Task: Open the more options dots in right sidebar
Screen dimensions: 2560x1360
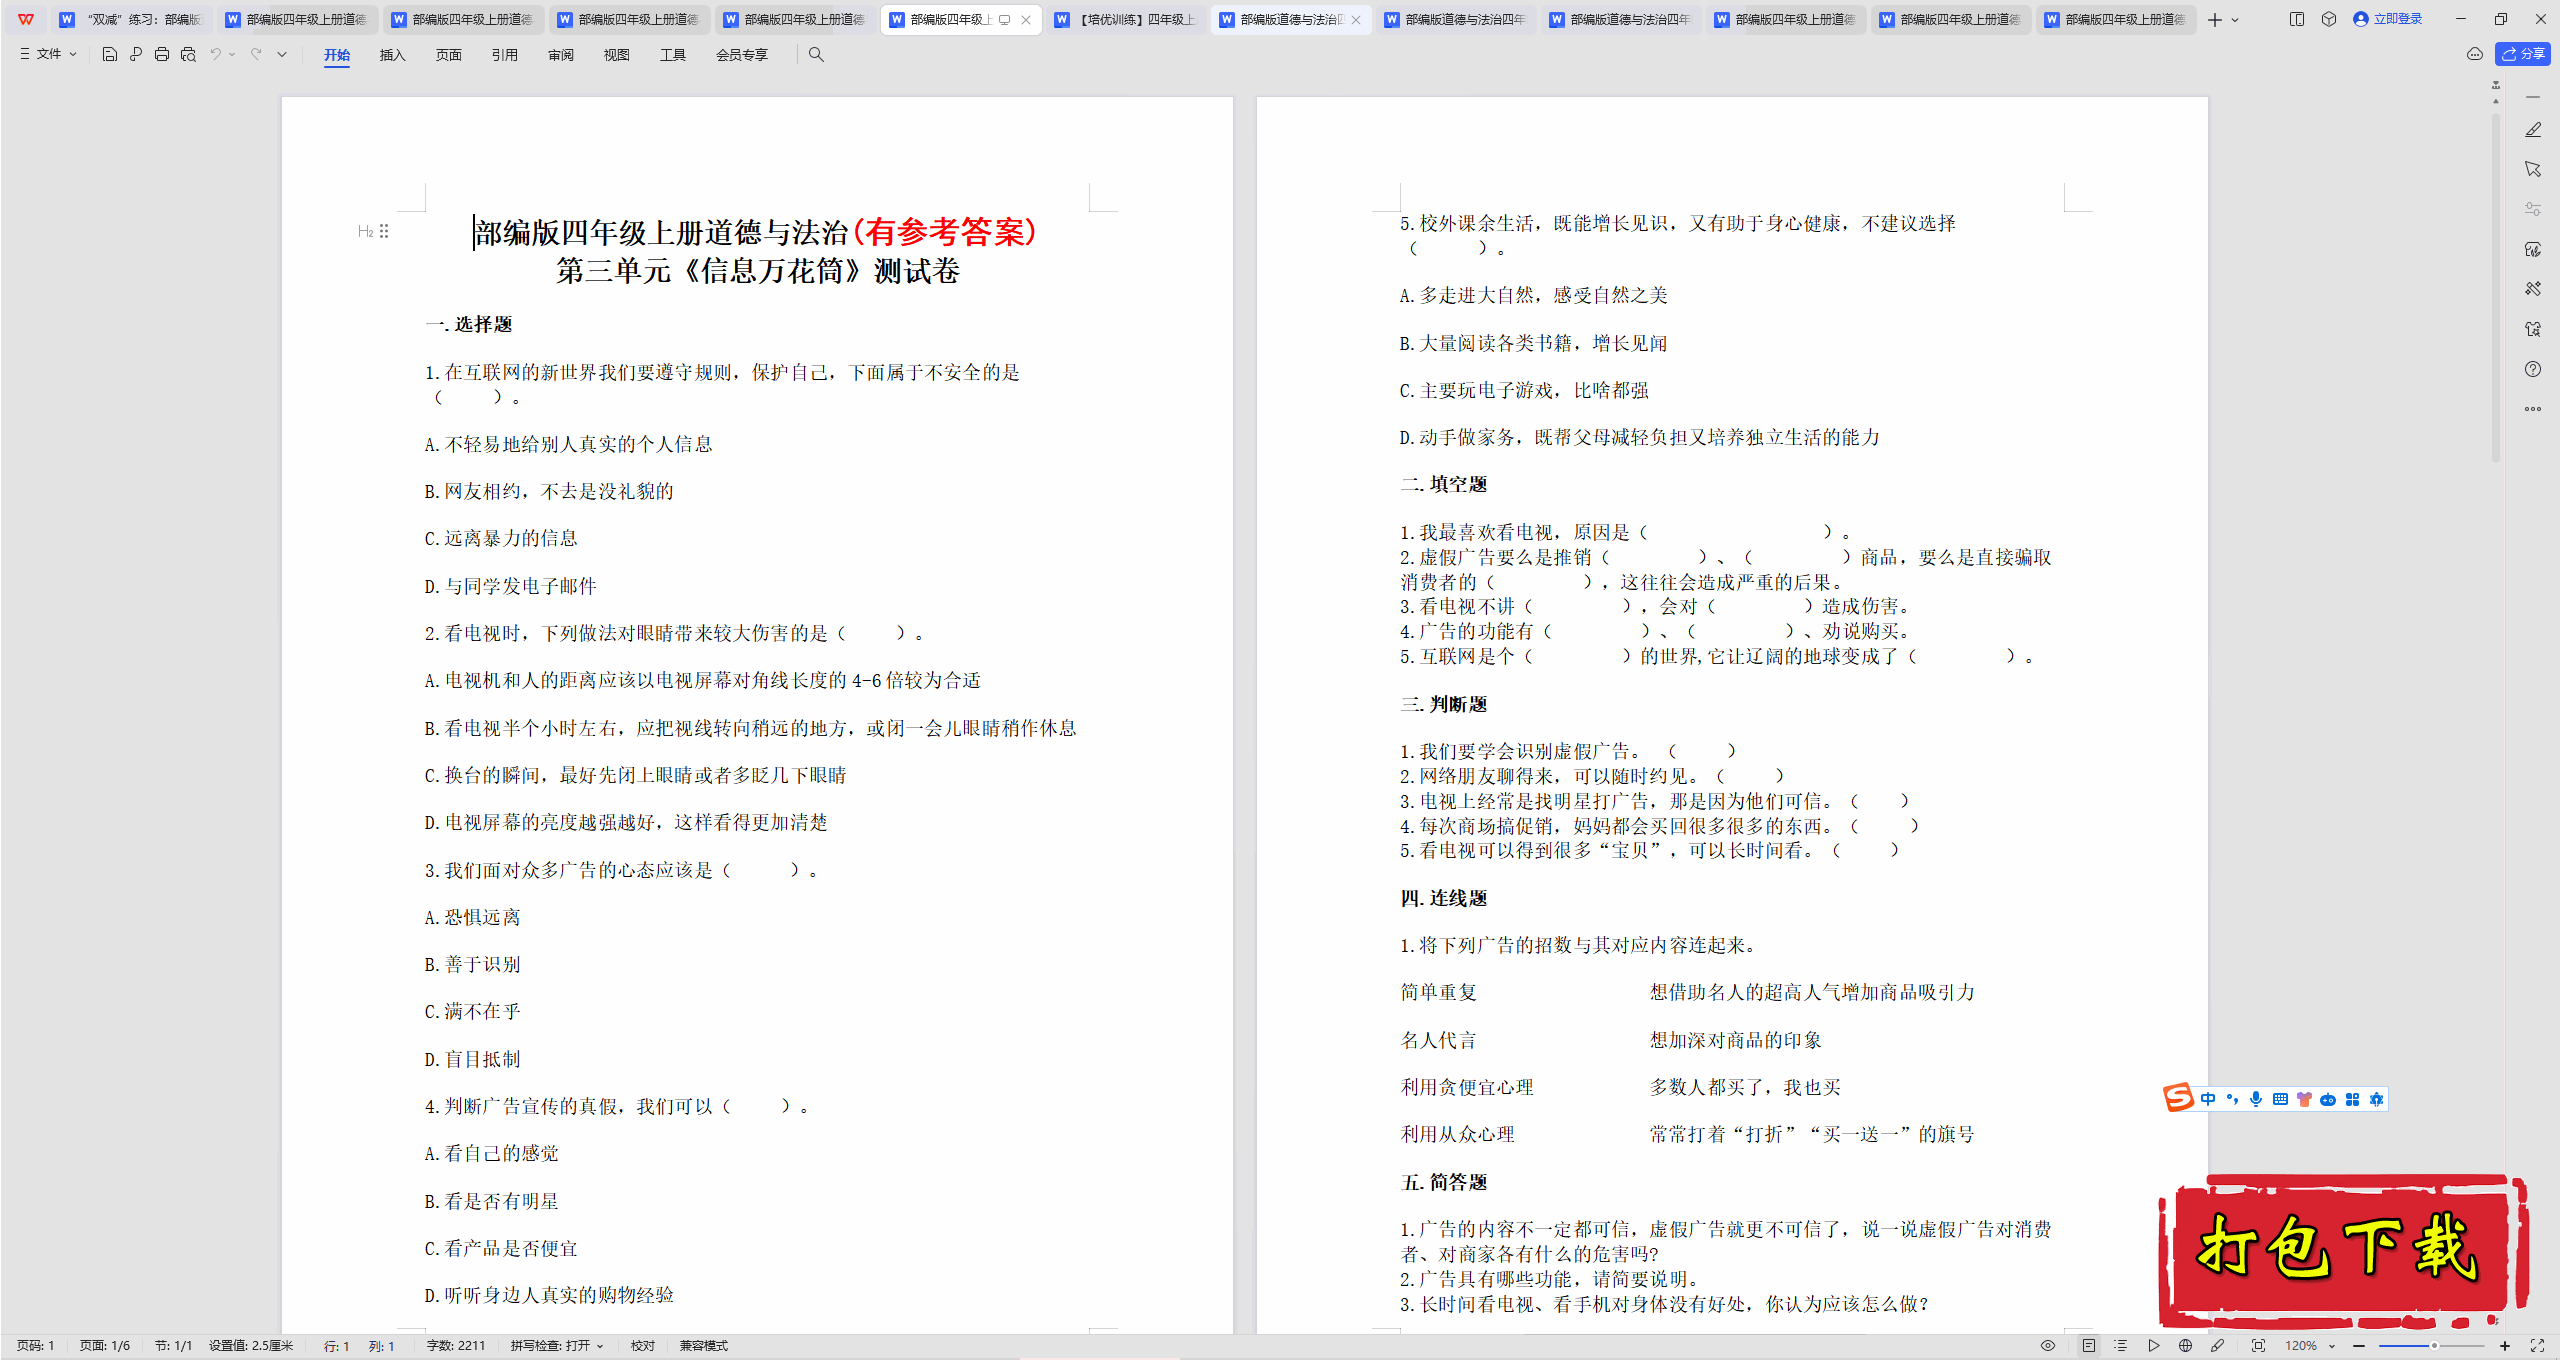Action: pyautogui.click(x=2533, y=409)
